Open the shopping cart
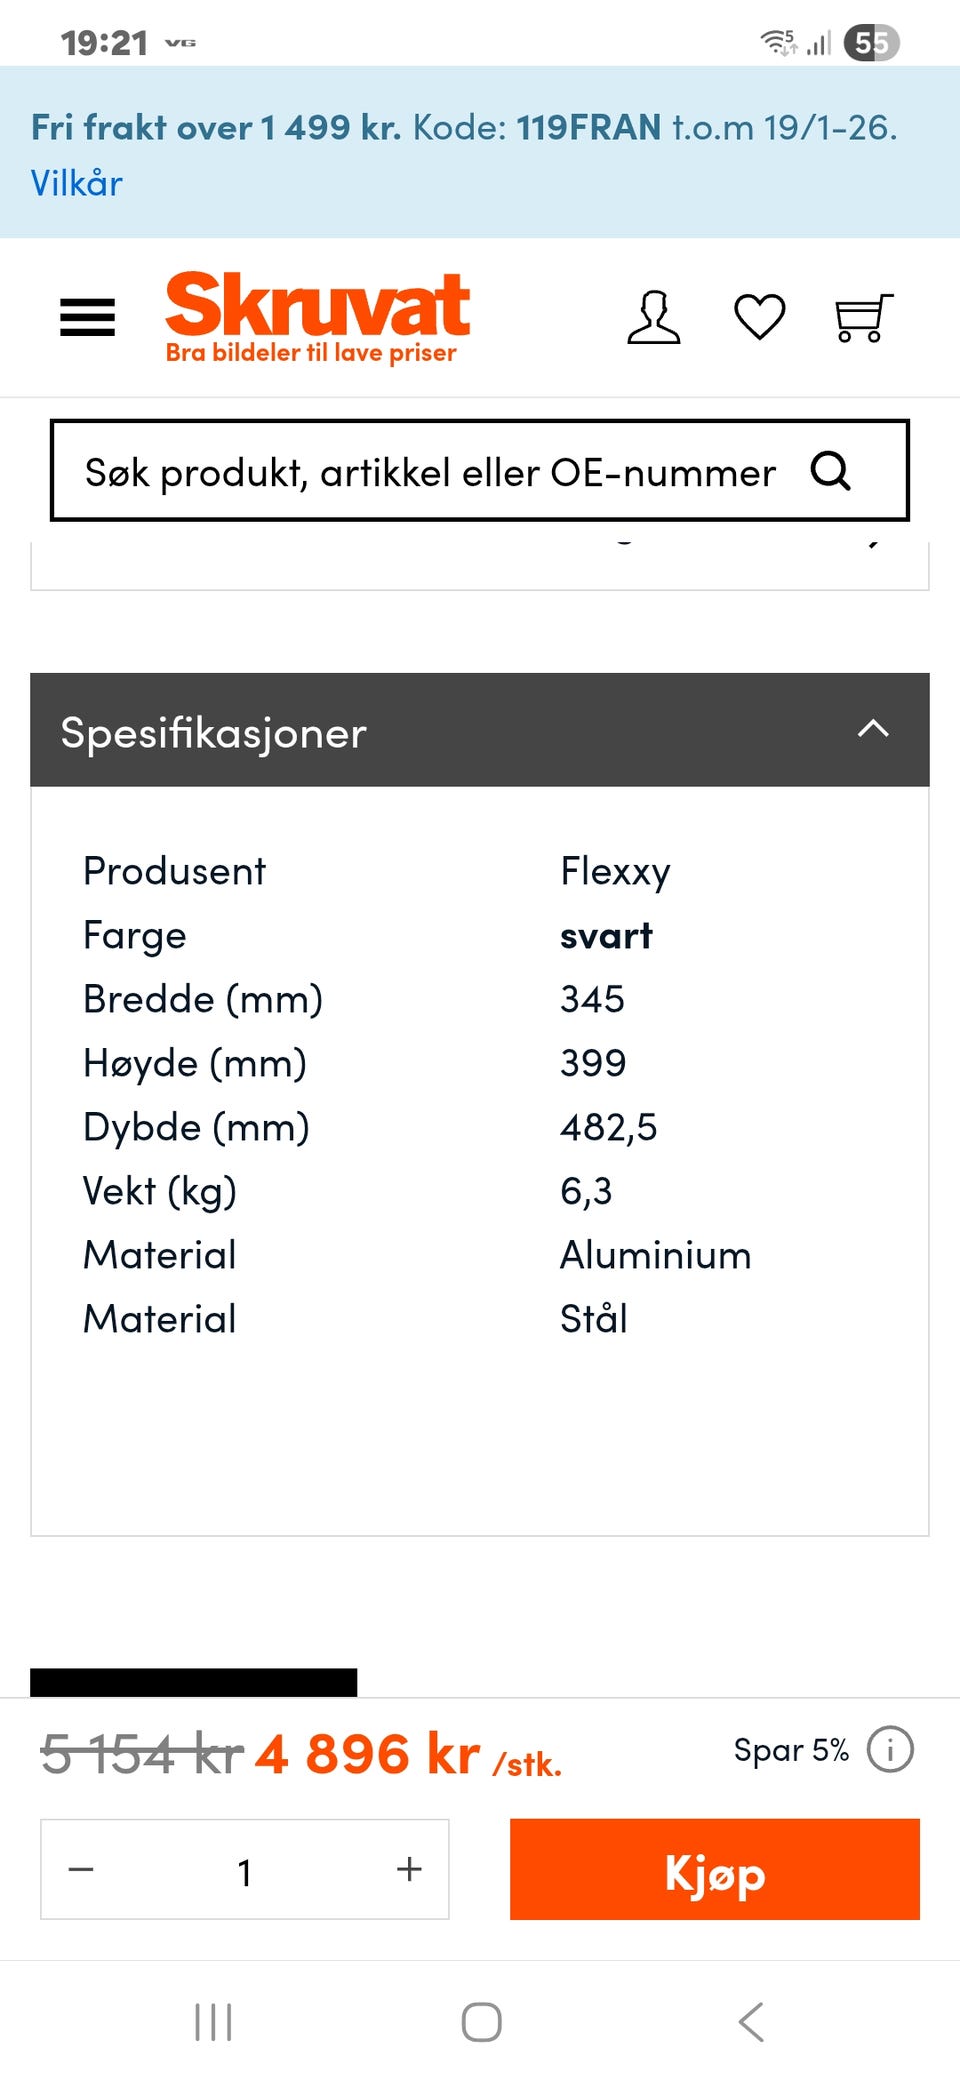Viewport: 960px width, 2080px height. 863,318
